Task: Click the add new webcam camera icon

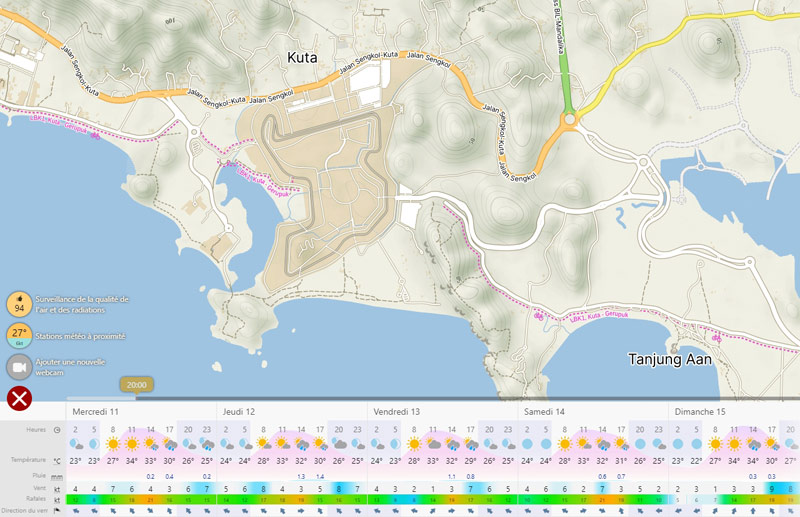Action: [x=19, y=366]
